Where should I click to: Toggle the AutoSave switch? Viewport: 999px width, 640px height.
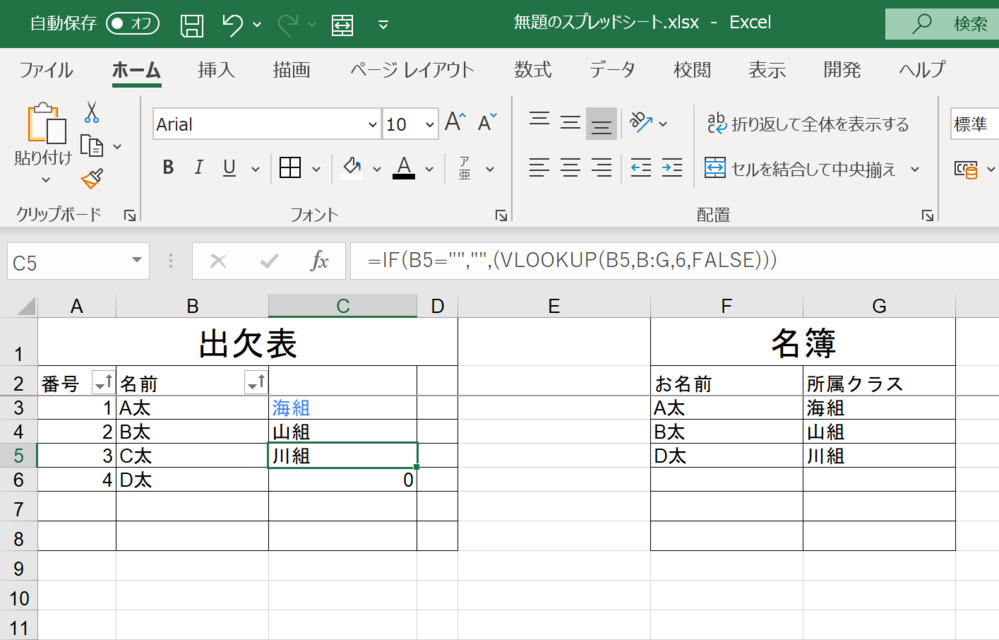[132, 24]
